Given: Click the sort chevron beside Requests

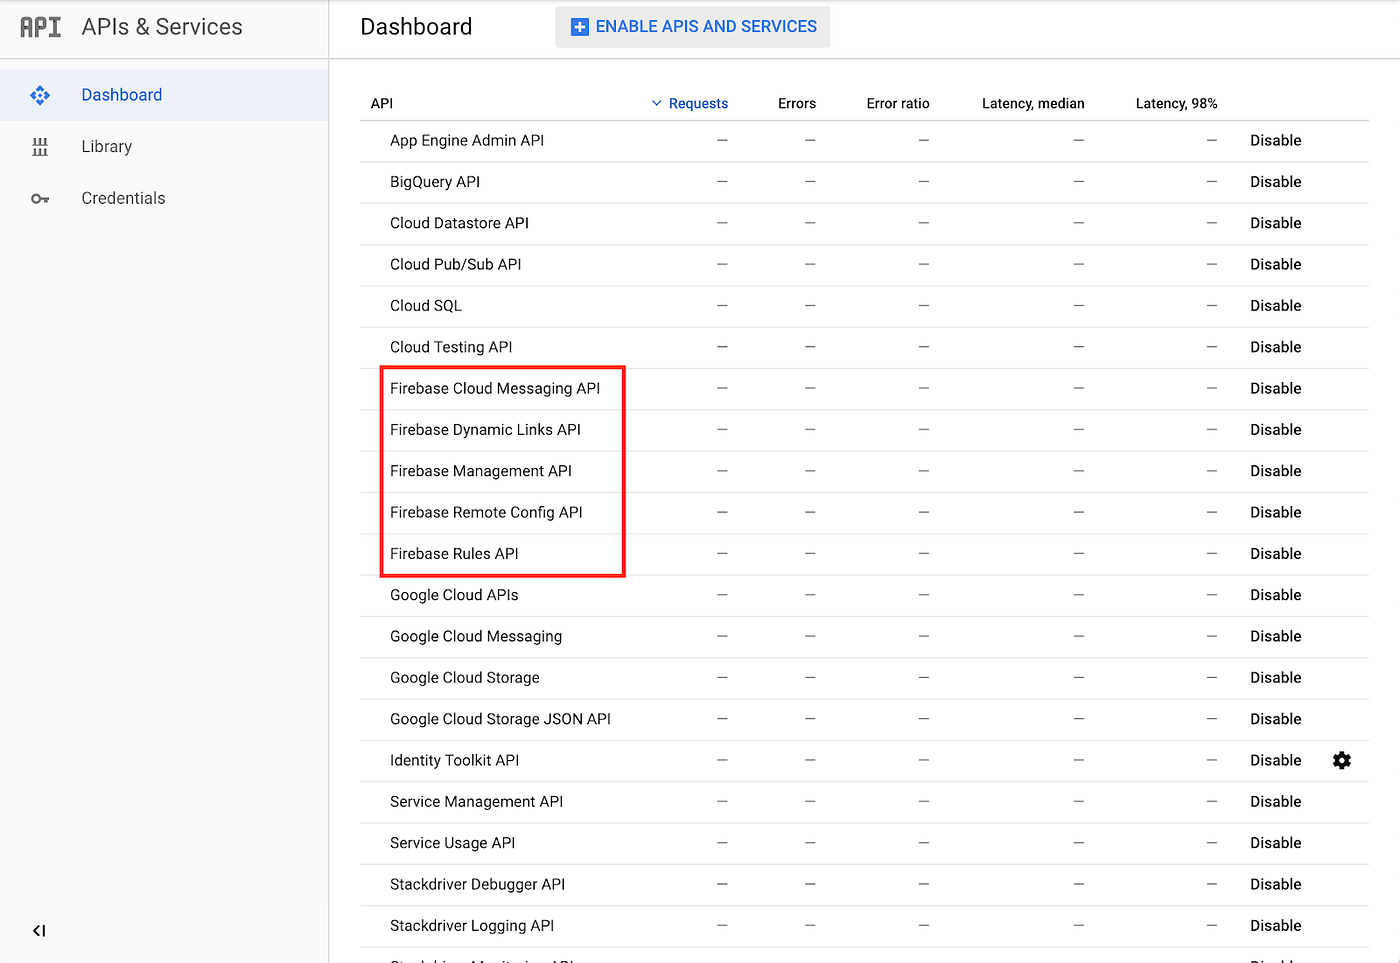Looking at the screenshot, I should [656, 103].
